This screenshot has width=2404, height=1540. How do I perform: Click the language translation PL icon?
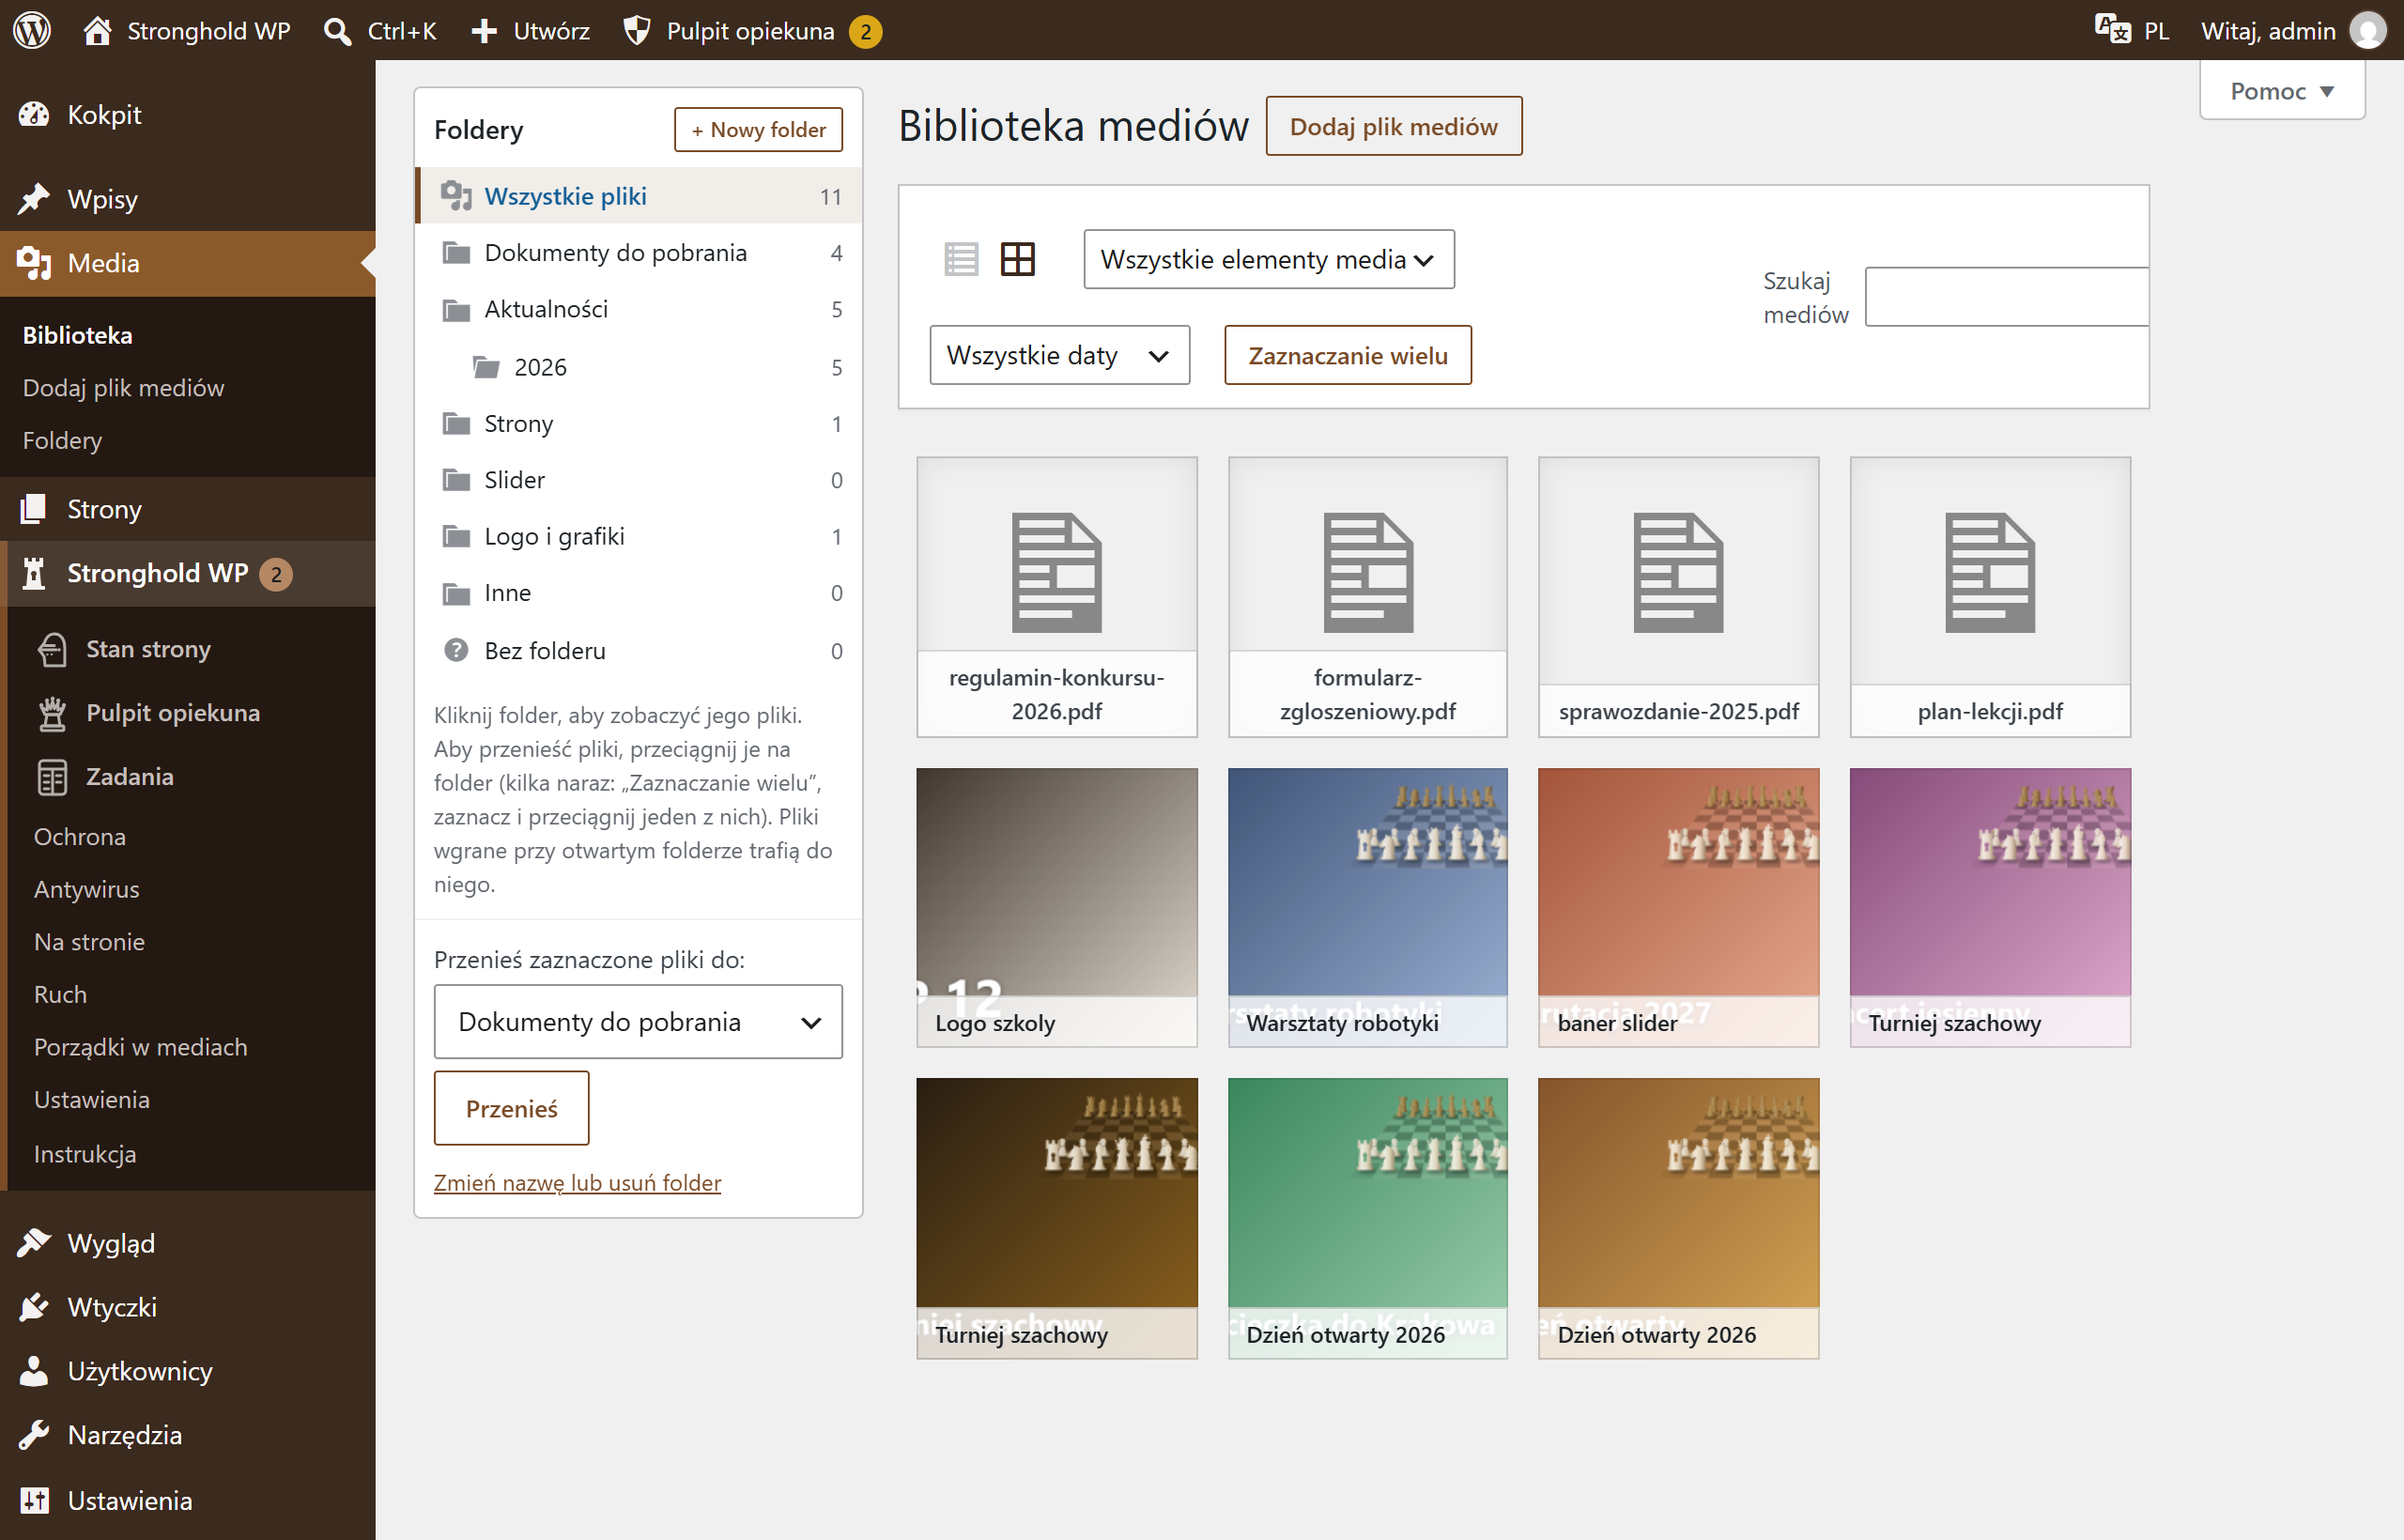click(2113, 30)
